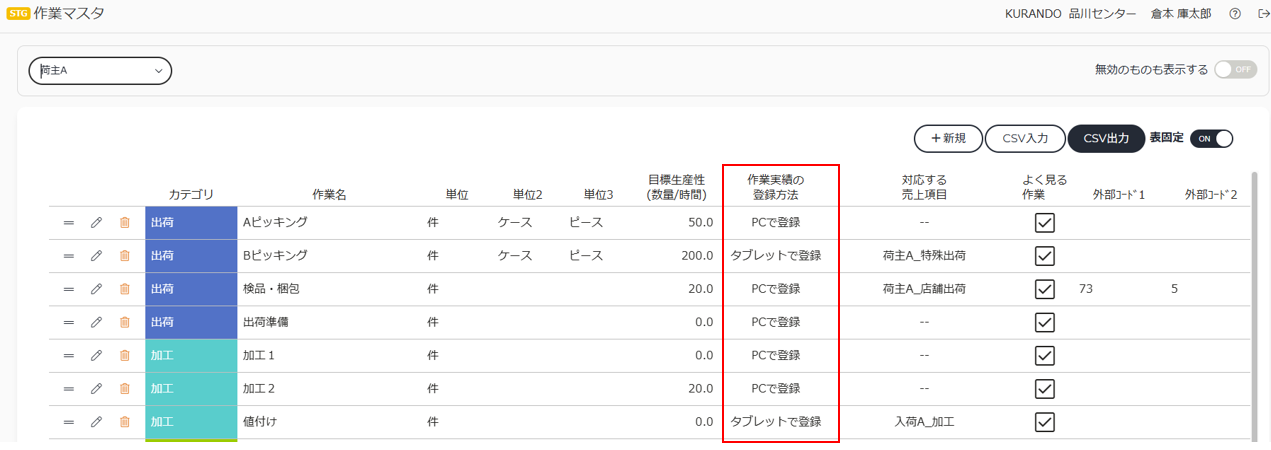
Task: Edit the 加工２ row with pencil icon
Action: point(97,388)
